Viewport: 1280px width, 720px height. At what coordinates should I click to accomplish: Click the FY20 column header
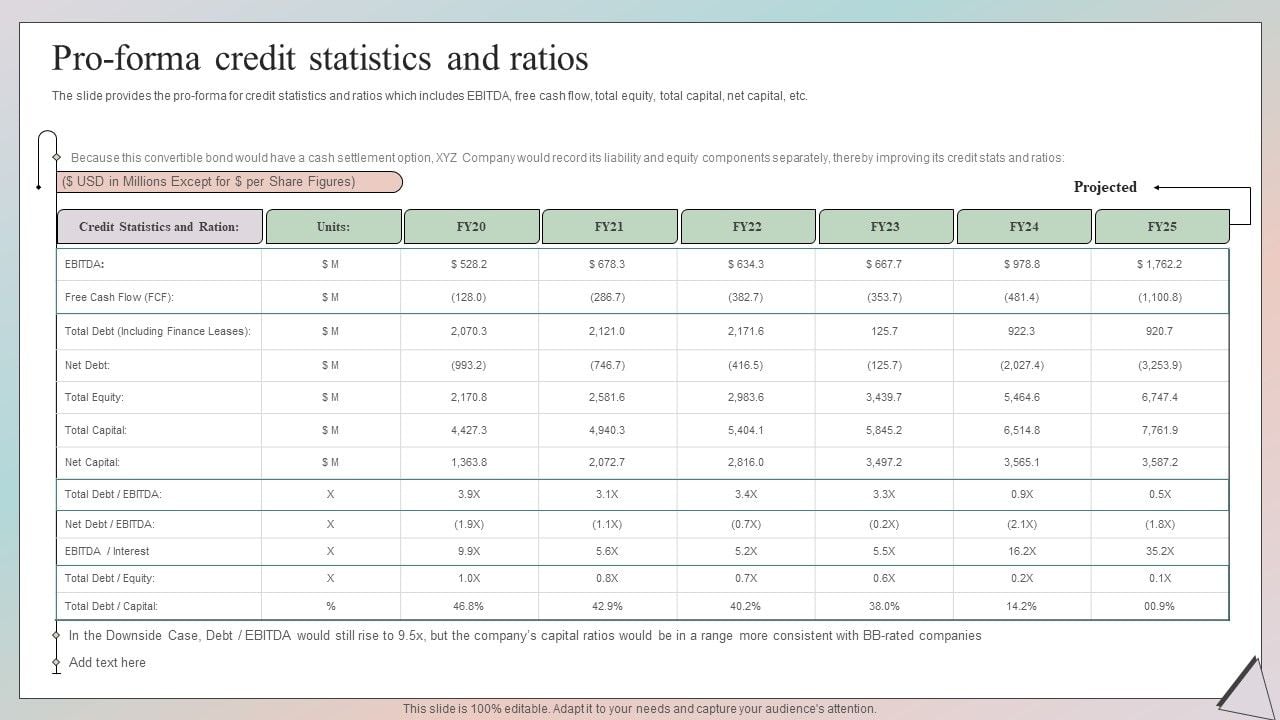[471, 227]
